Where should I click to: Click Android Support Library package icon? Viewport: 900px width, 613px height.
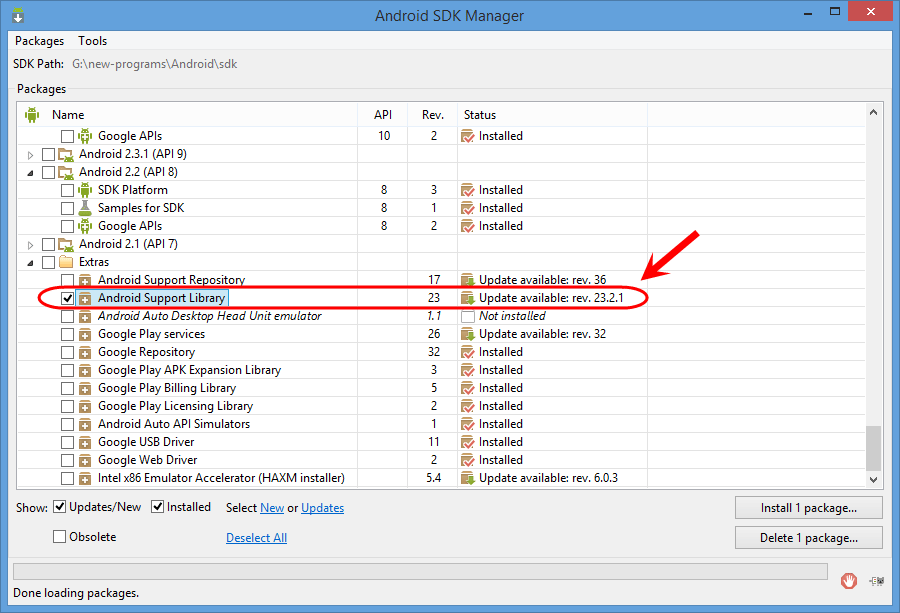point(85,298)
